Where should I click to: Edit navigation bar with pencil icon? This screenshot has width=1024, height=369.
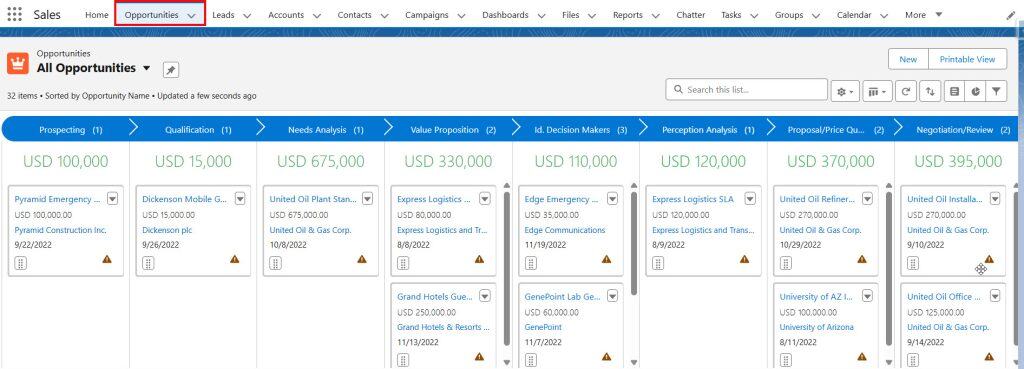click(x=1011, y=15)
